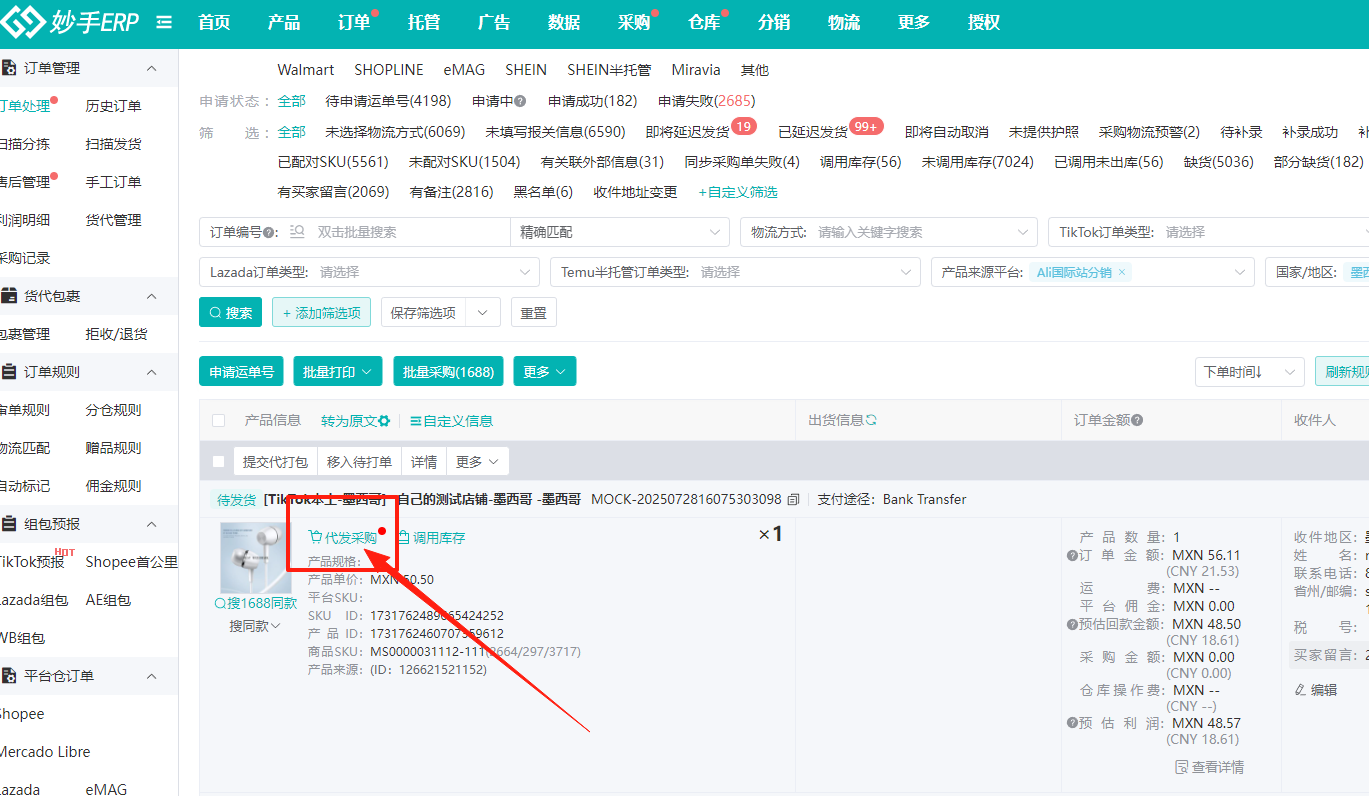Image resolution: width=1369 pixels, height=796 pixels.
Task: Click the help icon beside 订单金额 row label
Action: [1072, 556]
